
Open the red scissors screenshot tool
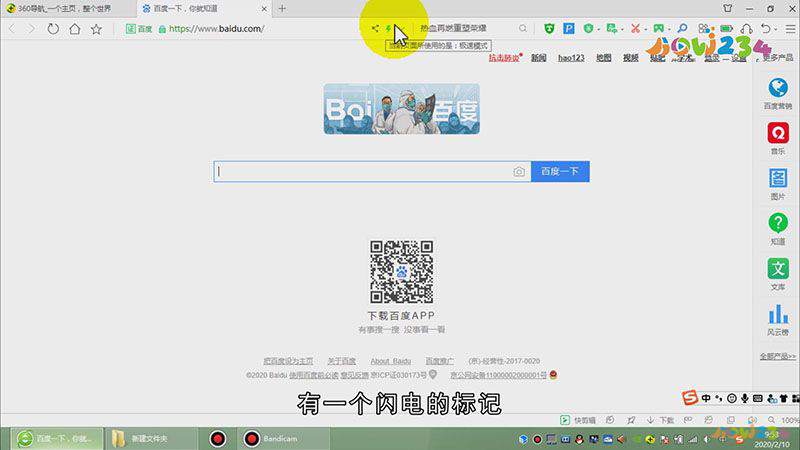(635, 29)
